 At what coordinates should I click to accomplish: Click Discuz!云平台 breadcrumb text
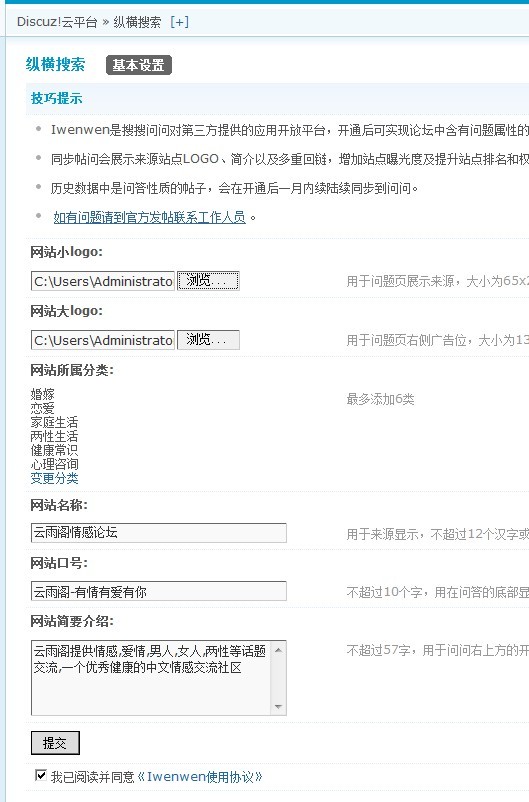coord(57,22)
